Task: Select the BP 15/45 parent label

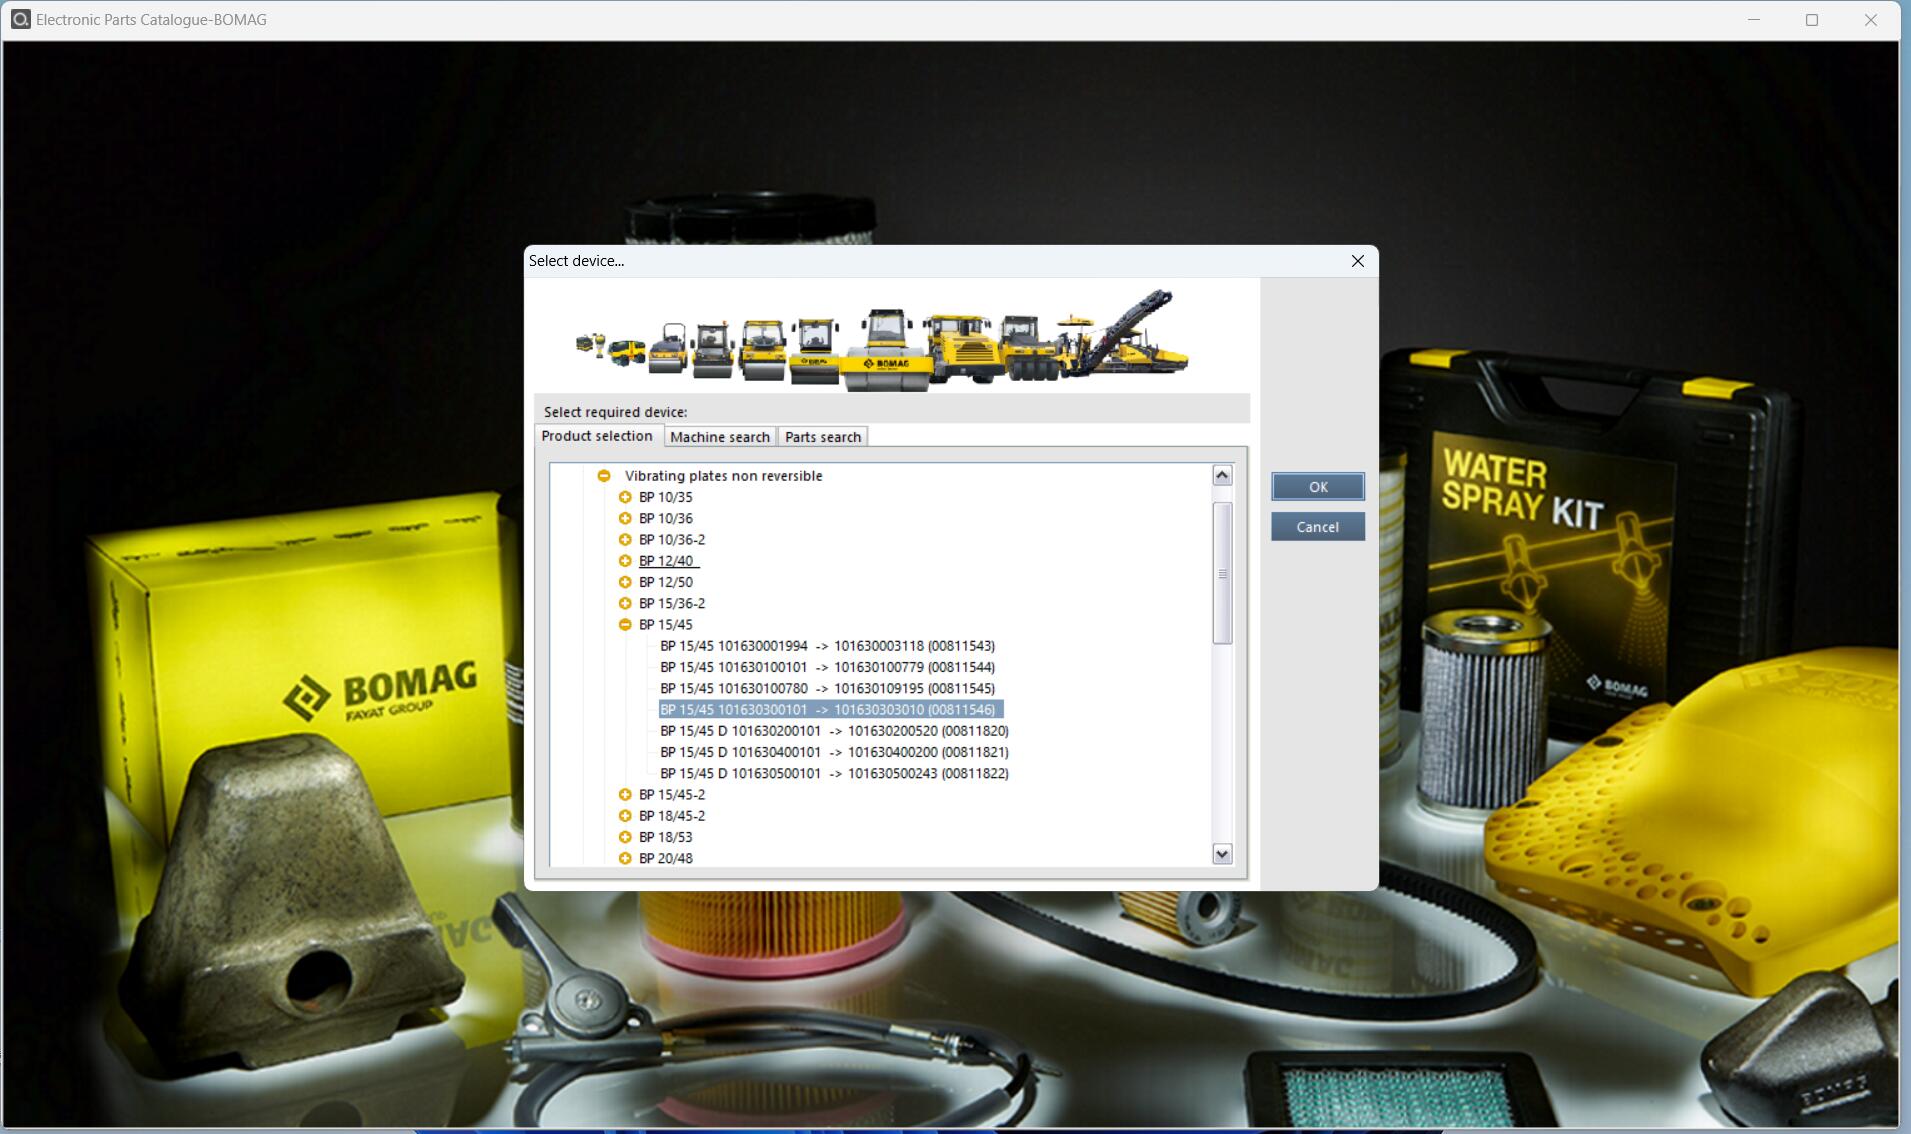Action: click(666, 624)
